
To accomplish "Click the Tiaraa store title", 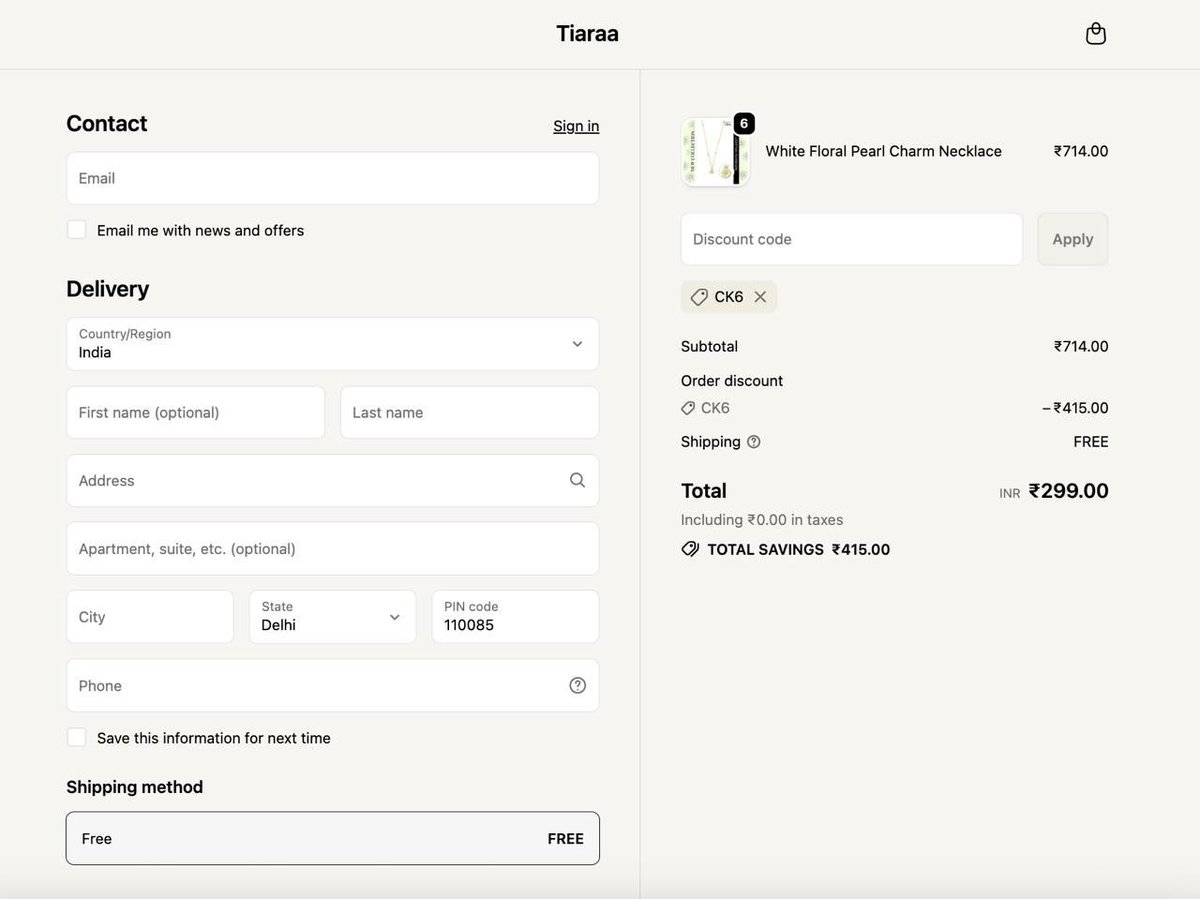I will tap(588, 33).
